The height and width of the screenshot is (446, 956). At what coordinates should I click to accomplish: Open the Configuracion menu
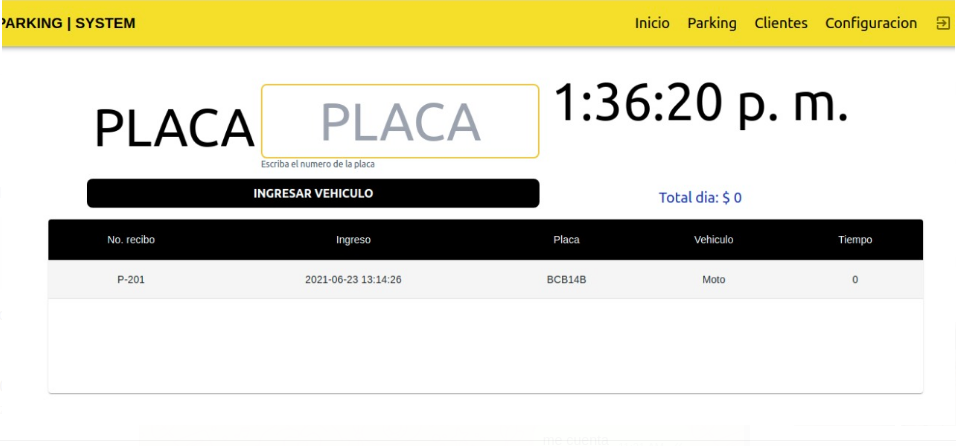871,23
